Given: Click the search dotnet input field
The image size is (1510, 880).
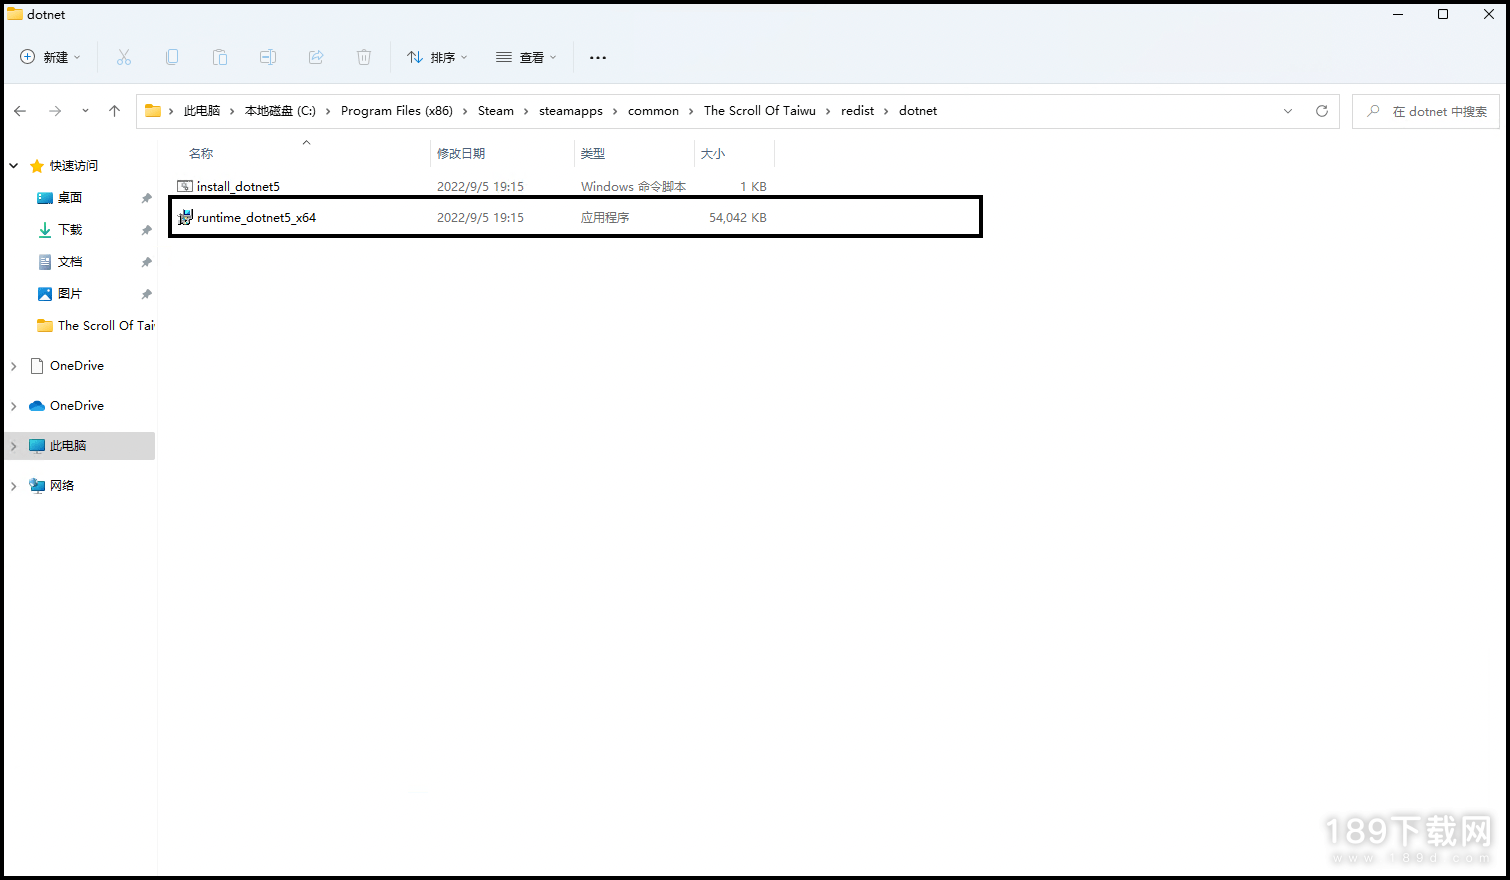Looking at the screenshot, I should click(x=1425, y=111).
